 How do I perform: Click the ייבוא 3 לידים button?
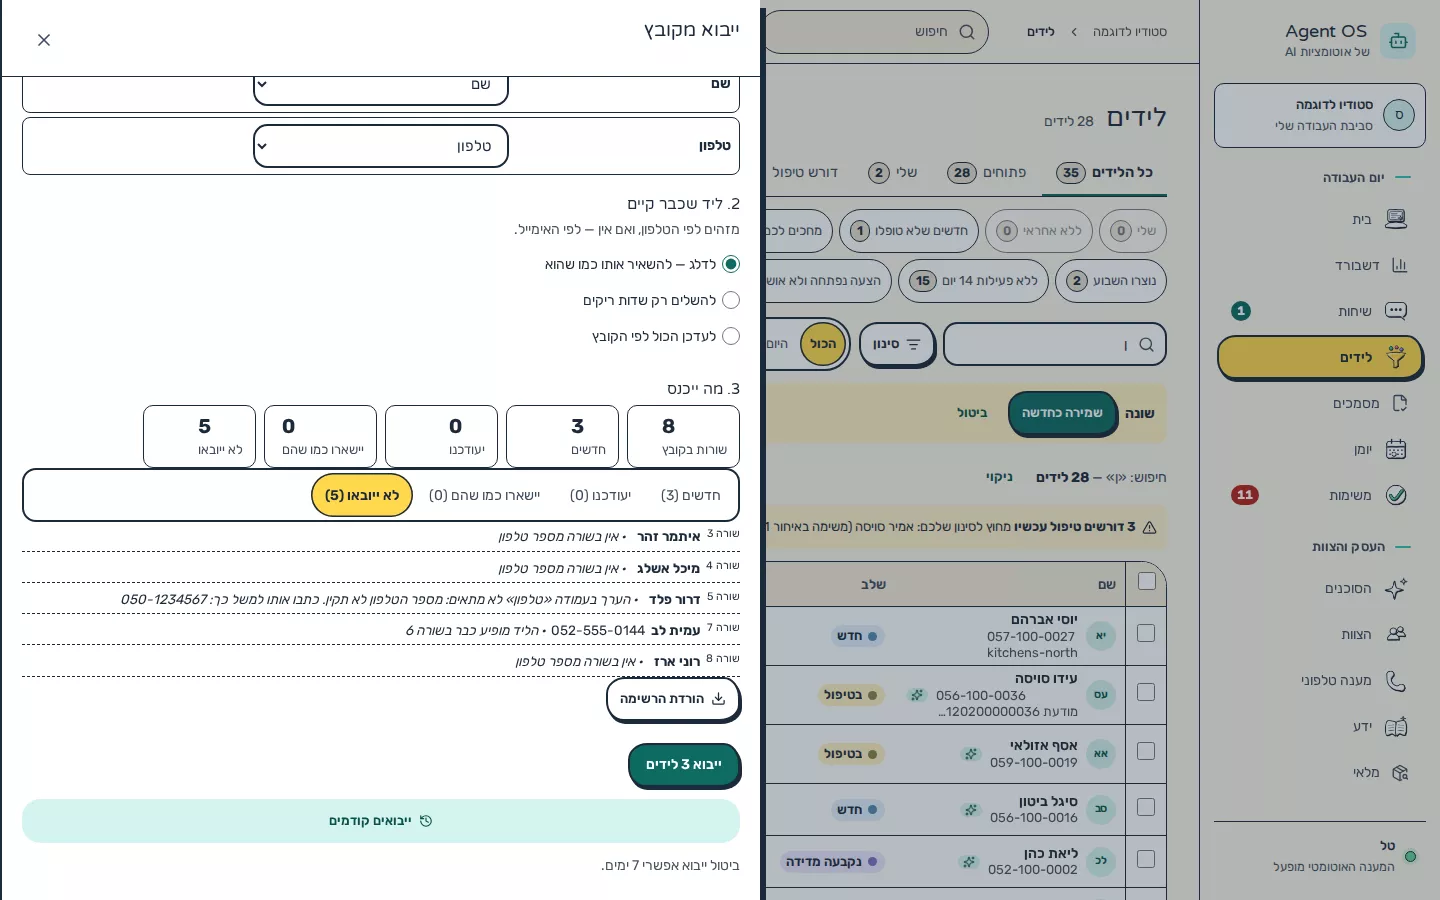click(684, 765)
